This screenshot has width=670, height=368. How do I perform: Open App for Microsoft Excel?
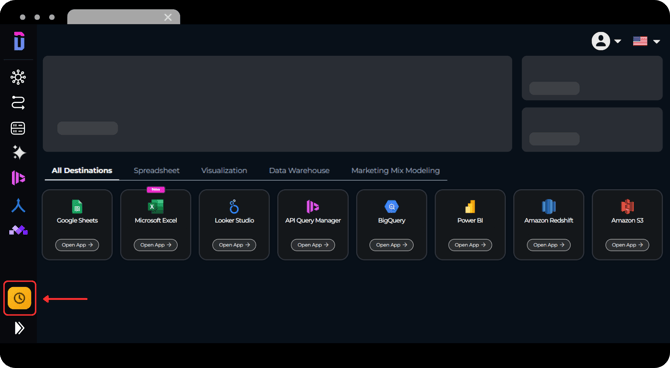(x=156, y=245)
